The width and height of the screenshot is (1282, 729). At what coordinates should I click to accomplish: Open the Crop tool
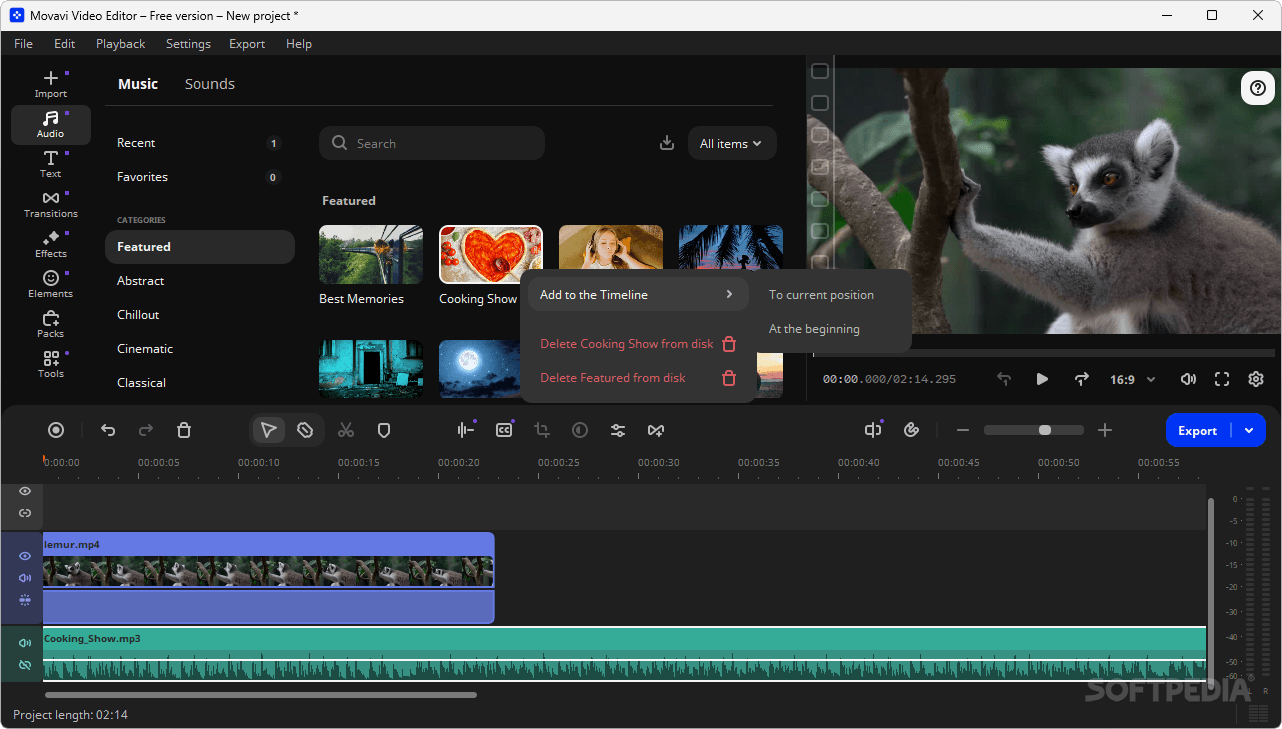pos(542,430)
